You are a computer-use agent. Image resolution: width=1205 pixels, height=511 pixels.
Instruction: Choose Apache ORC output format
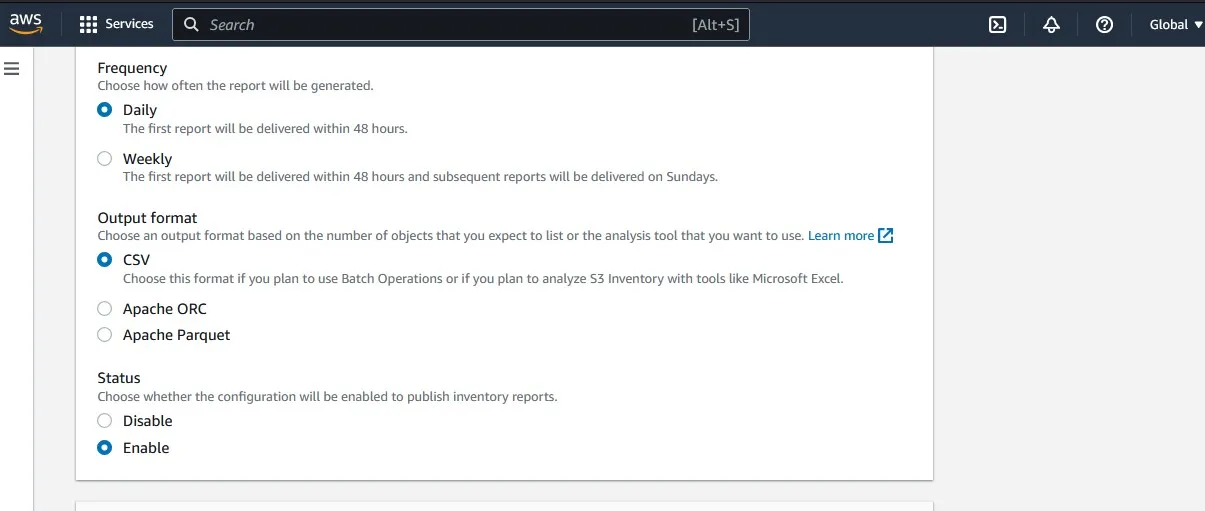coord(104,309)
